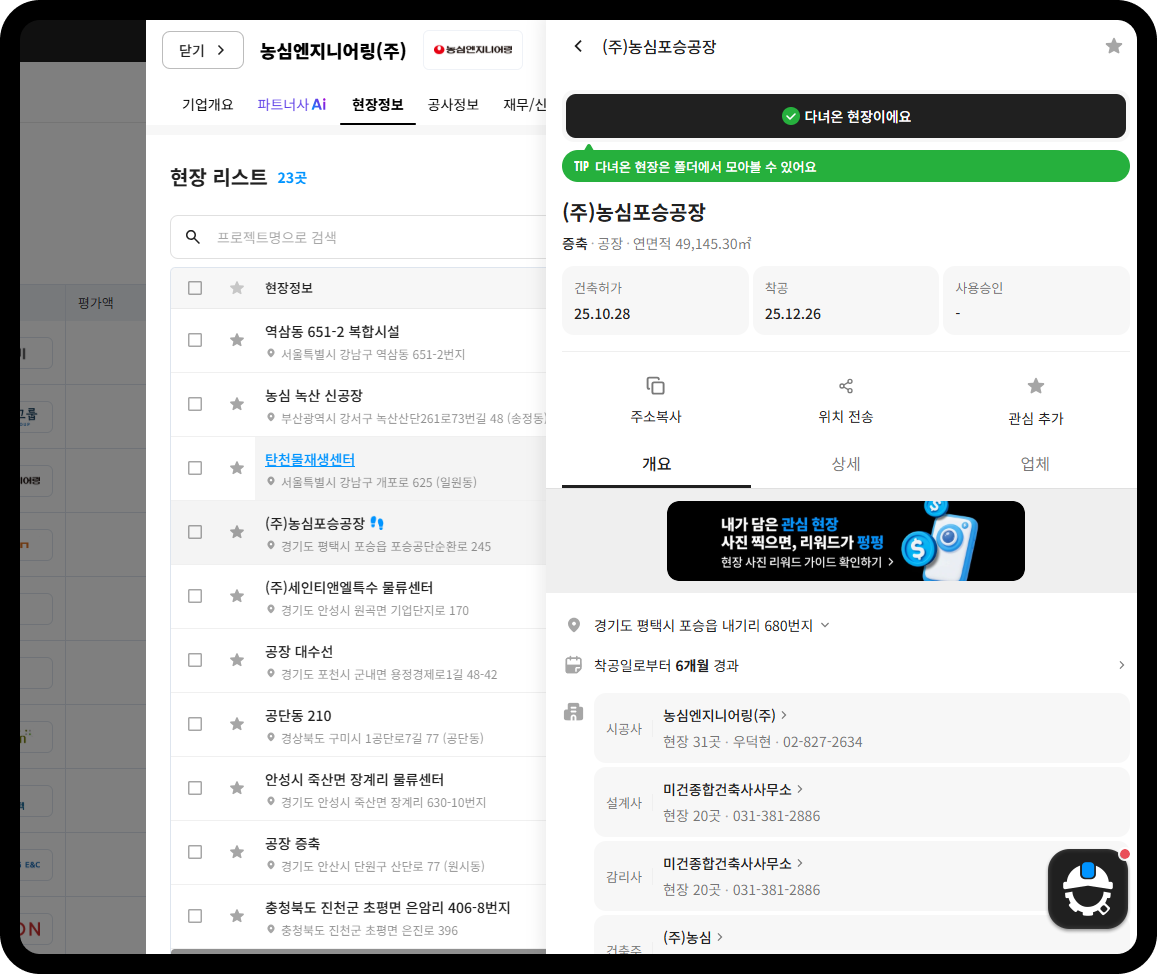Click the calendar icon by 착공일로부터

[x=573, y=665]
